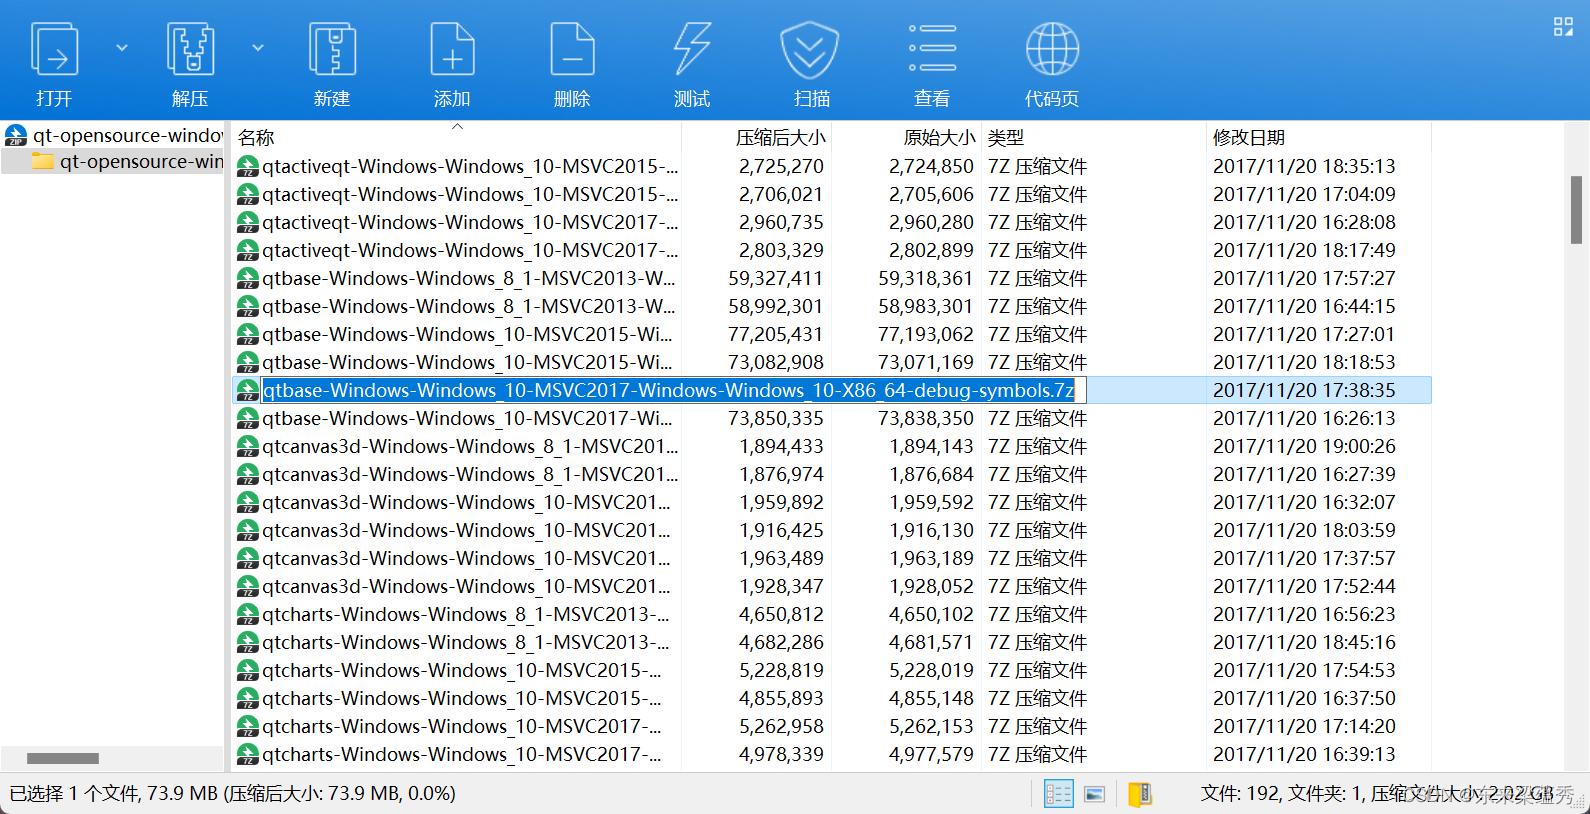Open the 代码页 (Code page) globe tool
Viewport: 1590px width, 814px height.
(1052, 50)
